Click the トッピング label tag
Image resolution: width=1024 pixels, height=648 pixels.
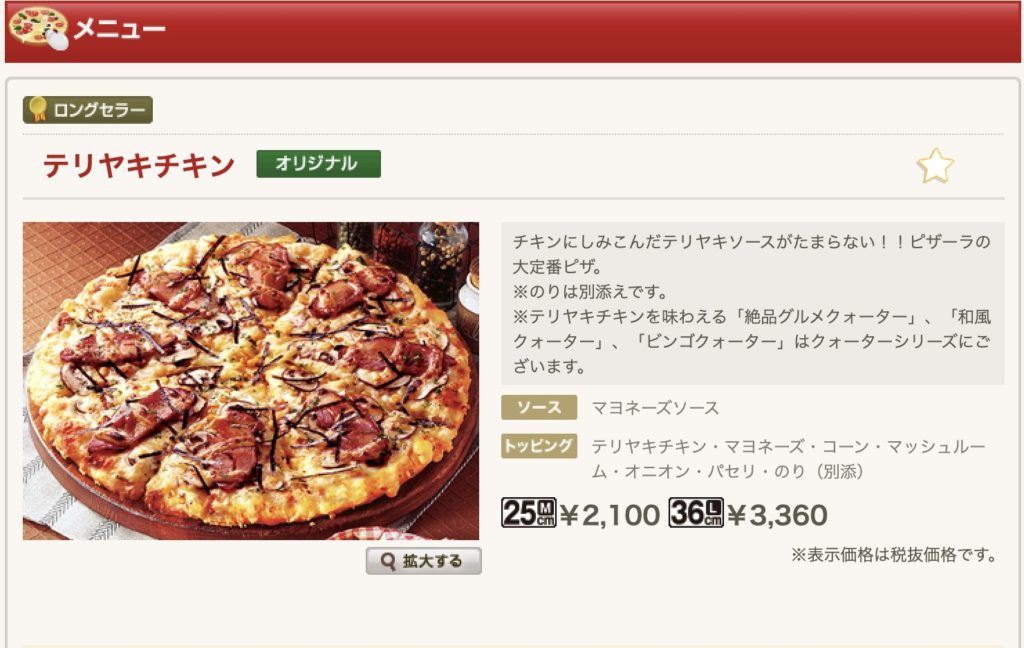(539, 446)
